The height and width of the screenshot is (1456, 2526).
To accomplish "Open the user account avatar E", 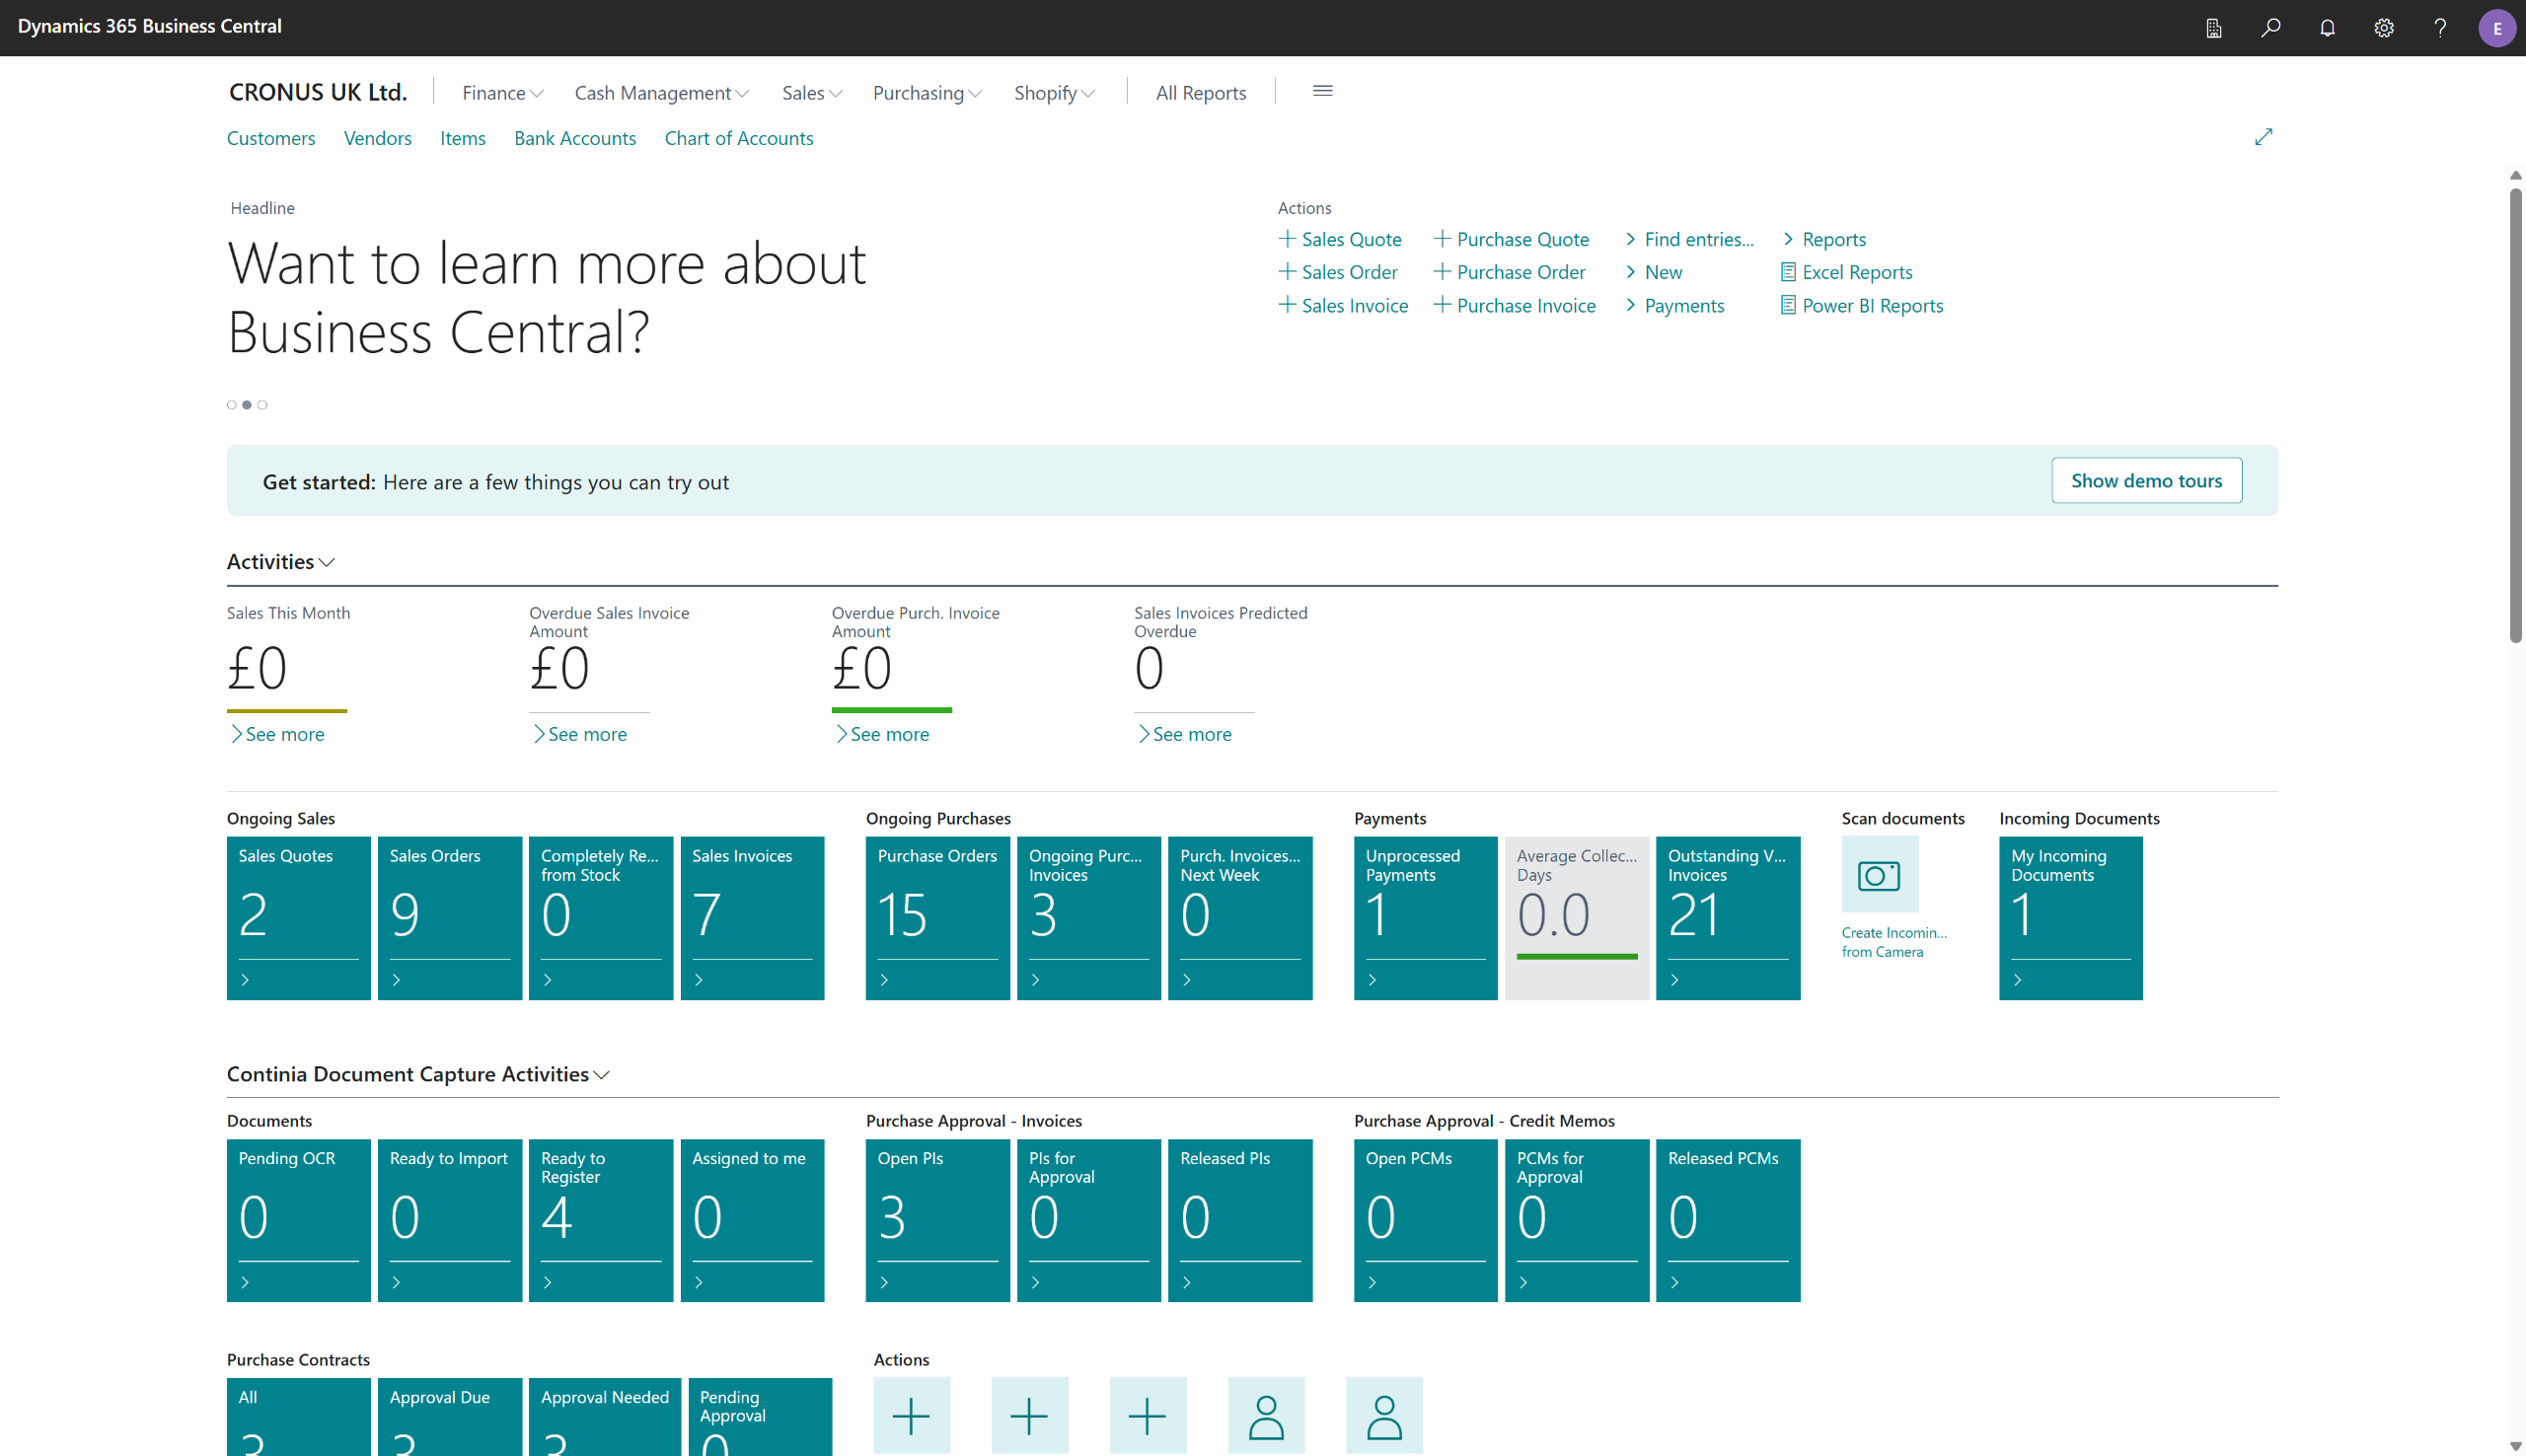I will [x=2497, y=28].
